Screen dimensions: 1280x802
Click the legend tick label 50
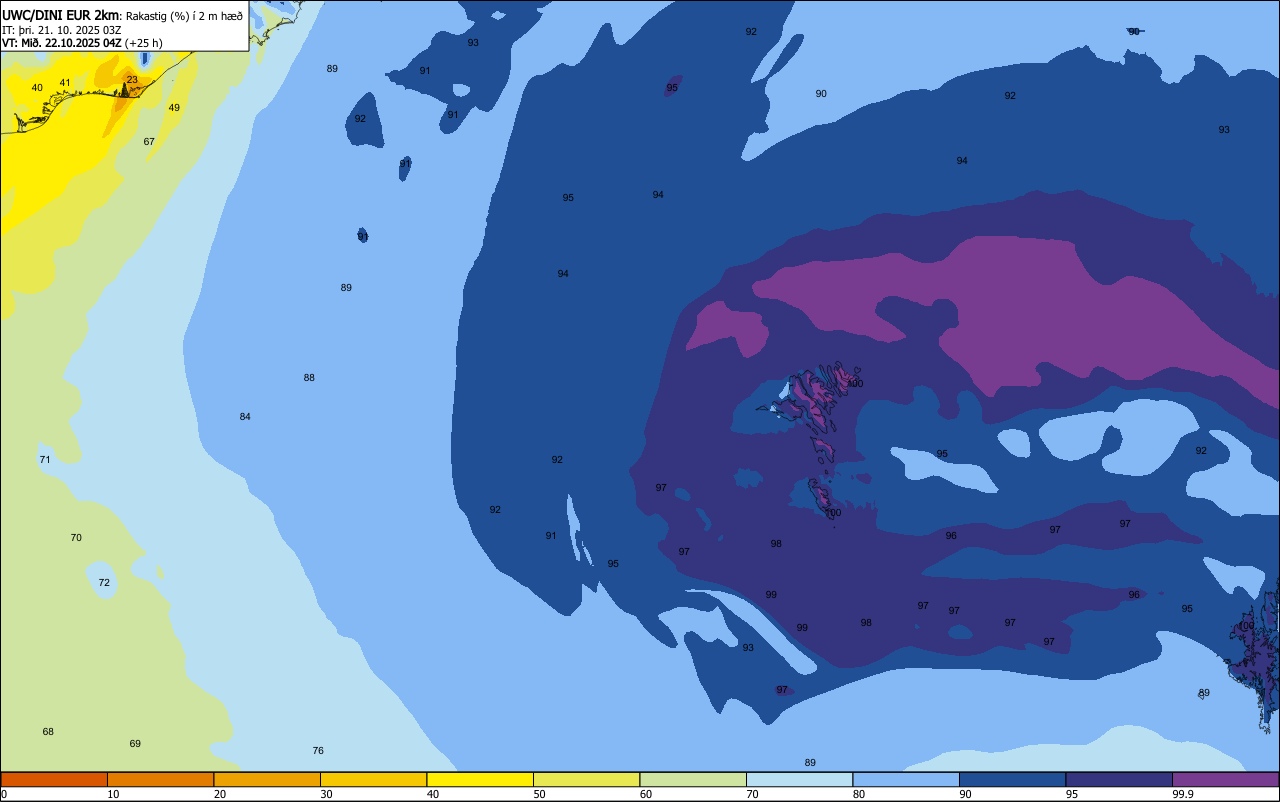[539, 794]
